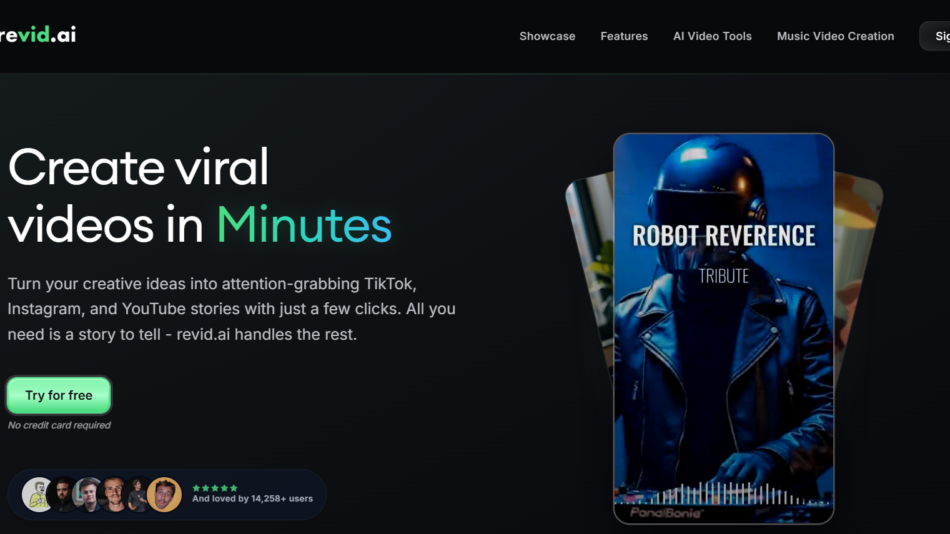Click the partially visible Sign button
Screen dimensions: 950x534
click(936, 36)
